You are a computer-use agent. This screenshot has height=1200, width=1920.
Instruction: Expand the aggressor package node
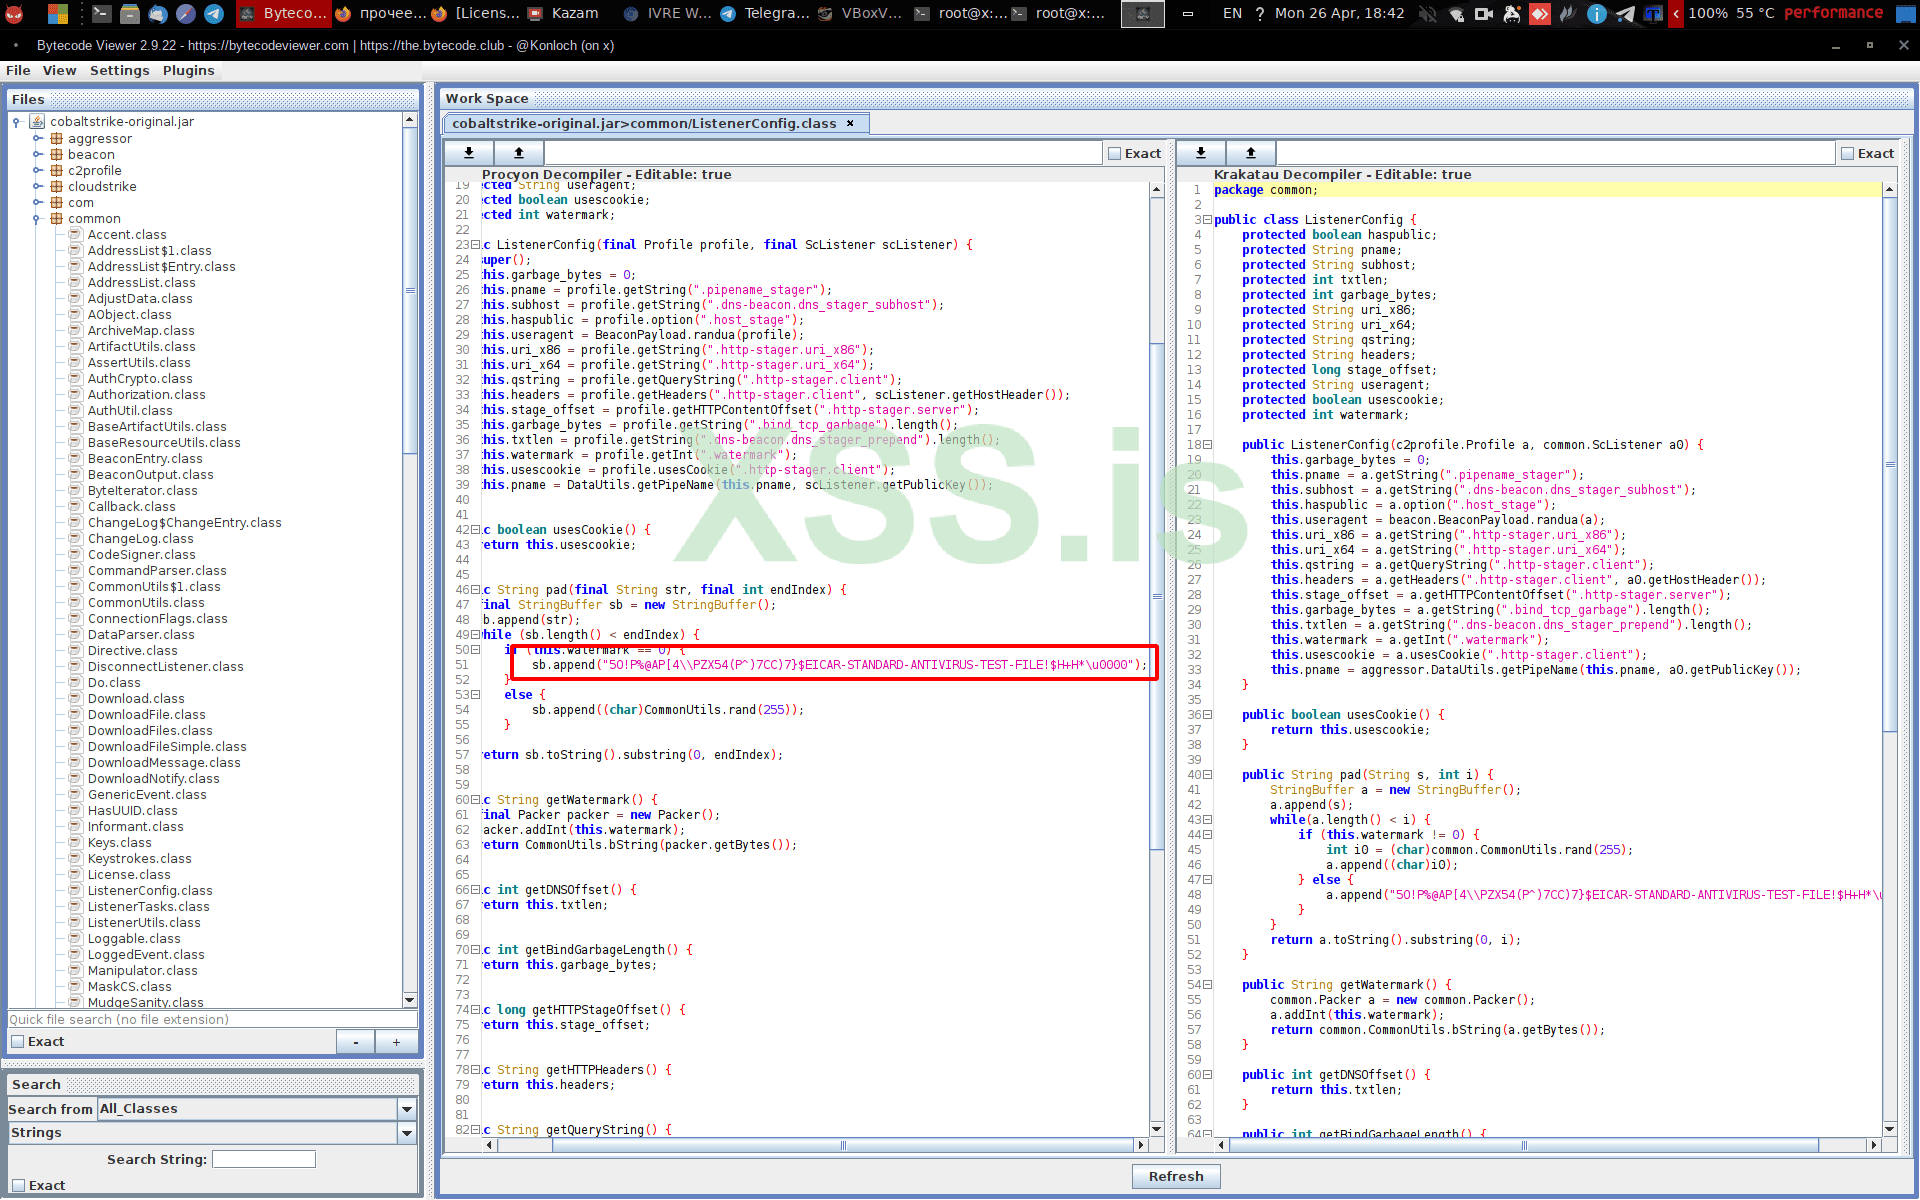click(x=38, y=139)
